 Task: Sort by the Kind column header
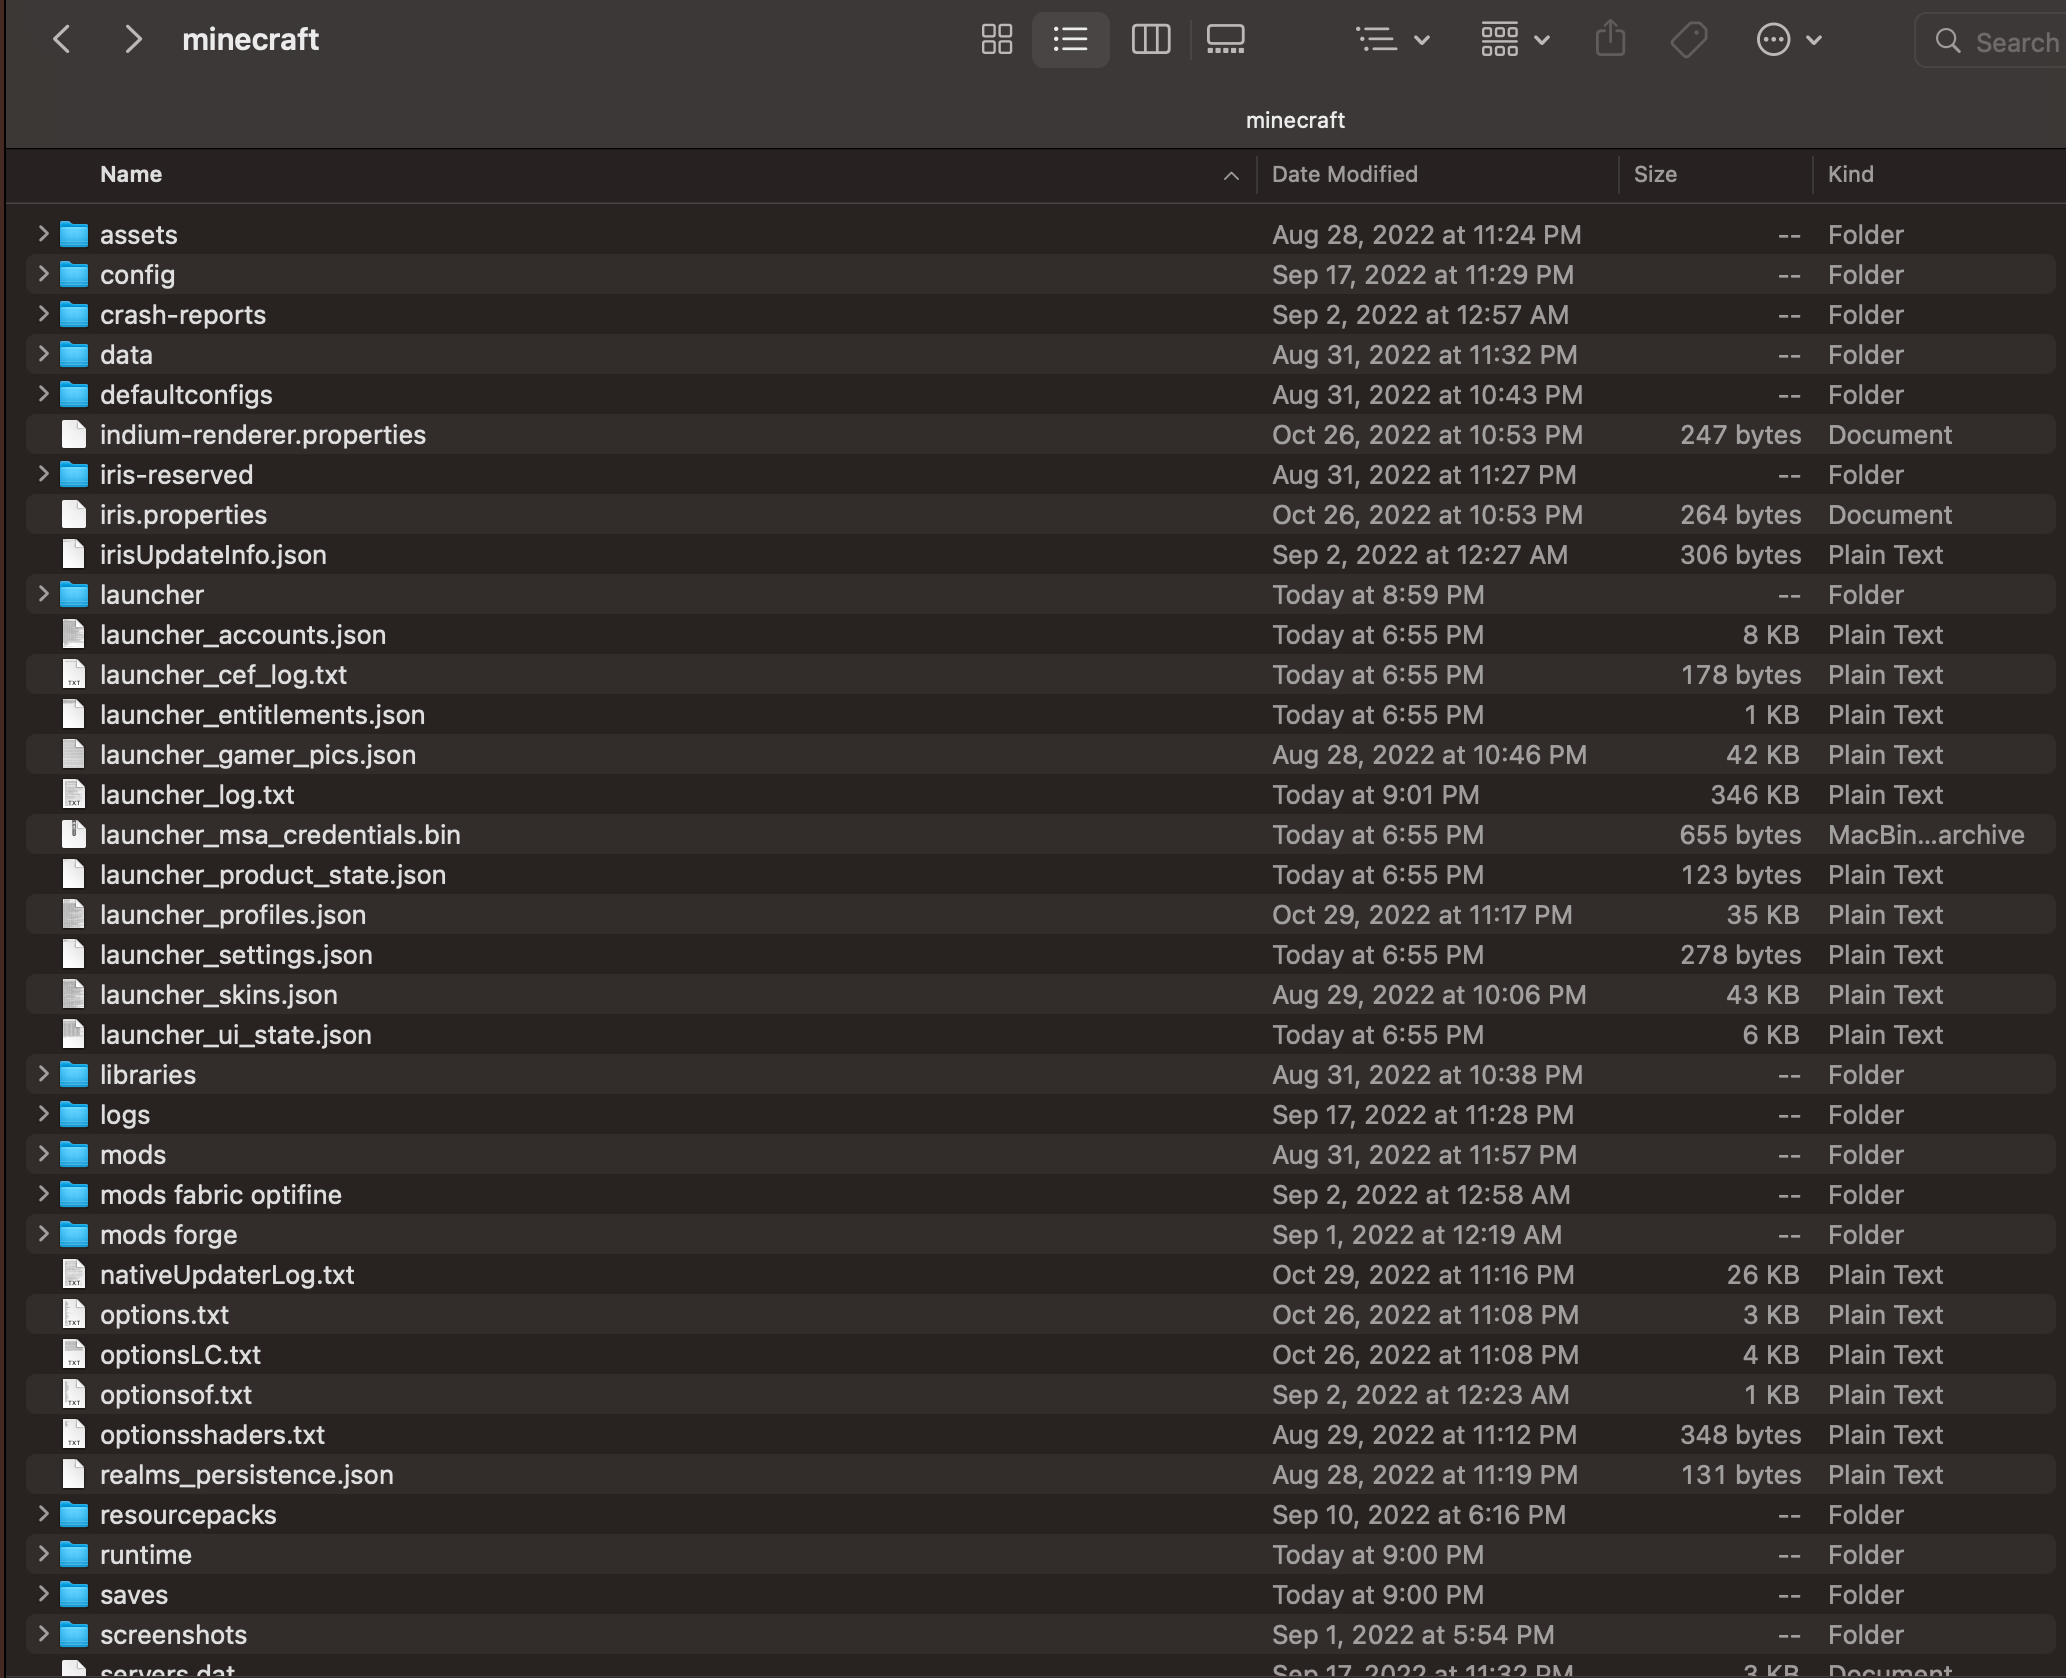pyautogui.click(x=1850, y=174)
